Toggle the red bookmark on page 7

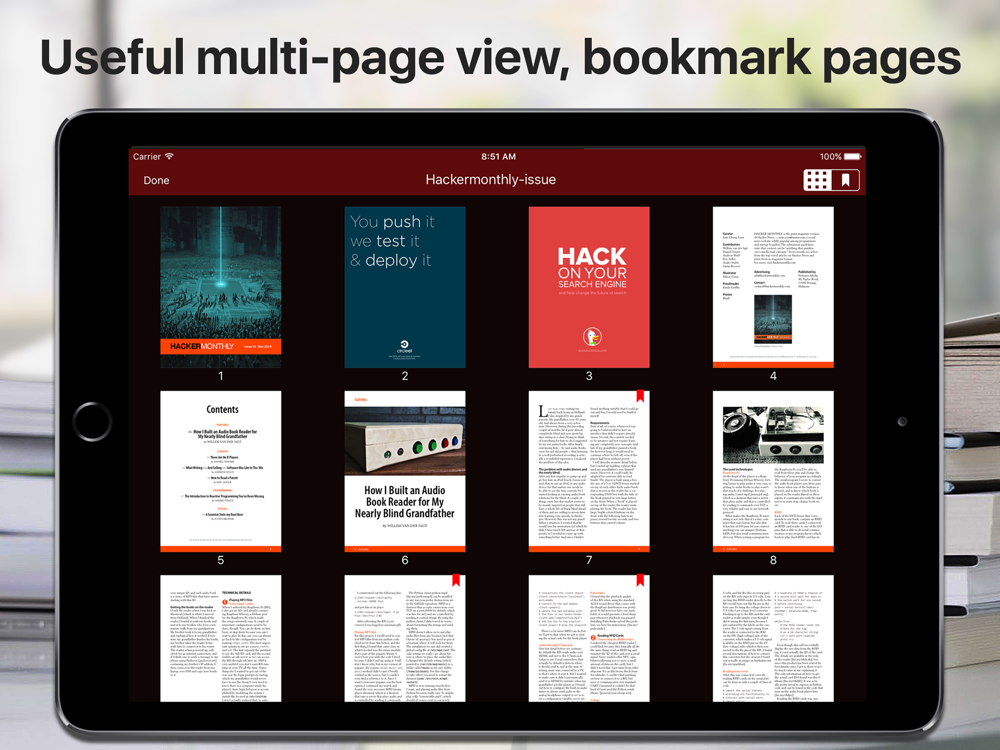tap(640, 397)
